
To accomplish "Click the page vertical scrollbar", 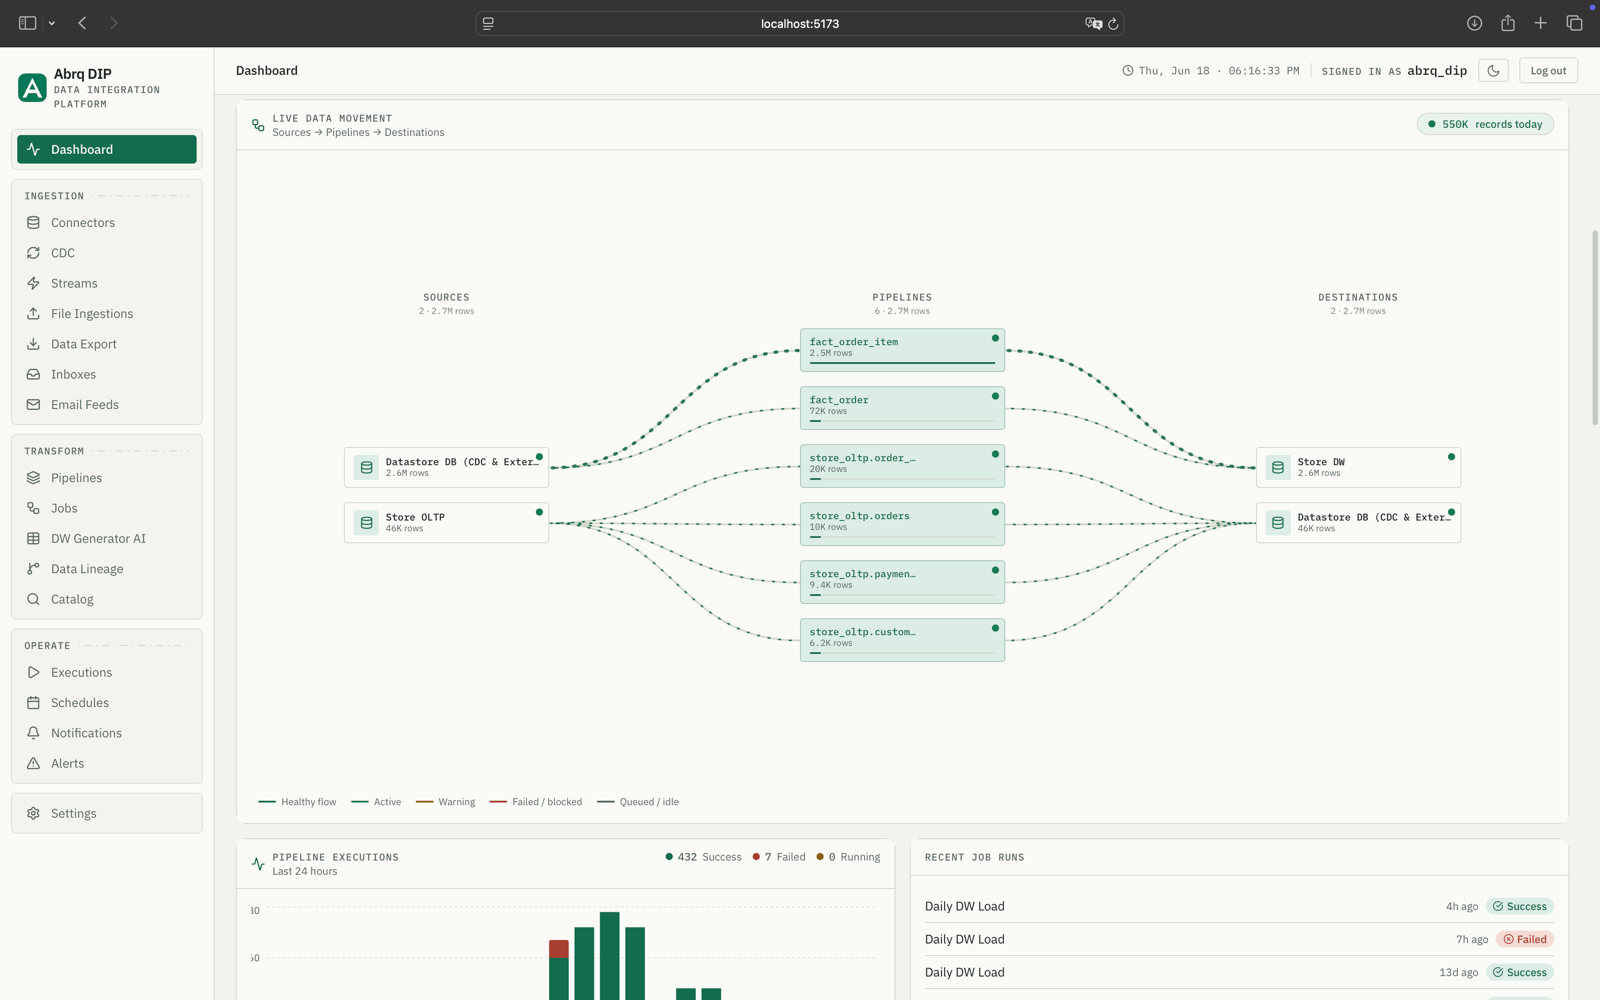I will (1595, 328).
